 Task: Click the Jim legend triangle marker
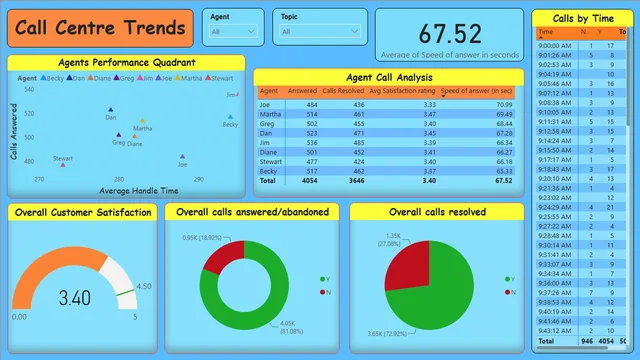(140, 78)
